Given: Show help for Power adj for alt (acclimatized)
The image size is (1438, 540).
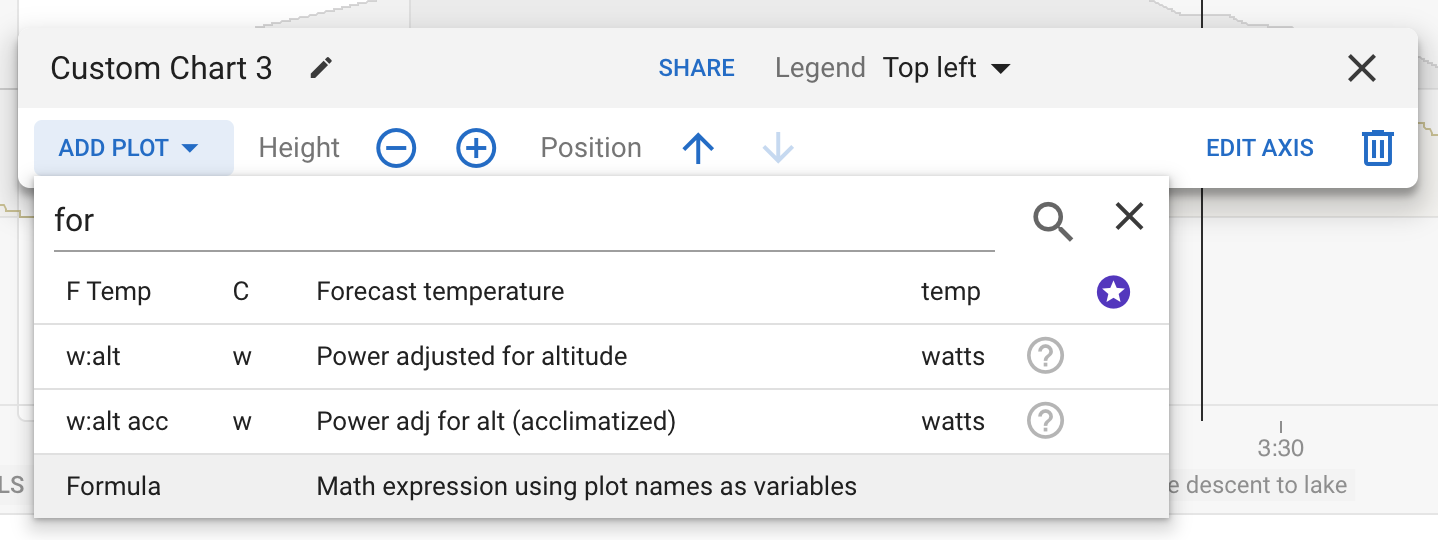Looking at the screenshot, I should tap(1045, 421).
